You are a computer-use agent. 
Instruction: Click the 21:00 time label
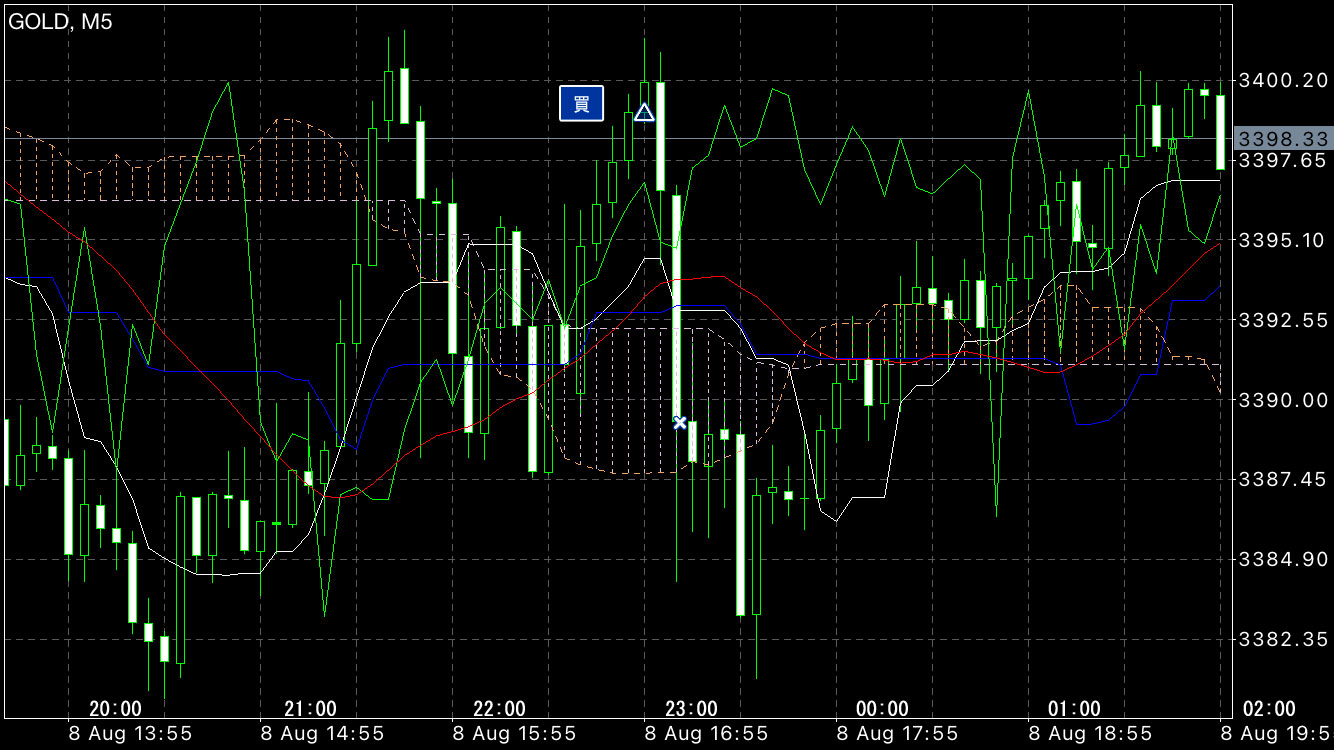[x=310, y=709]
